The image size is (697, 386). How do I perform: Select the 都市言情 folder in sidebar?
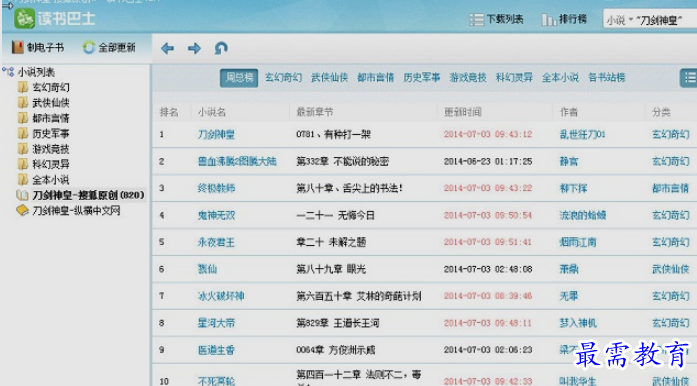point(44,118)
